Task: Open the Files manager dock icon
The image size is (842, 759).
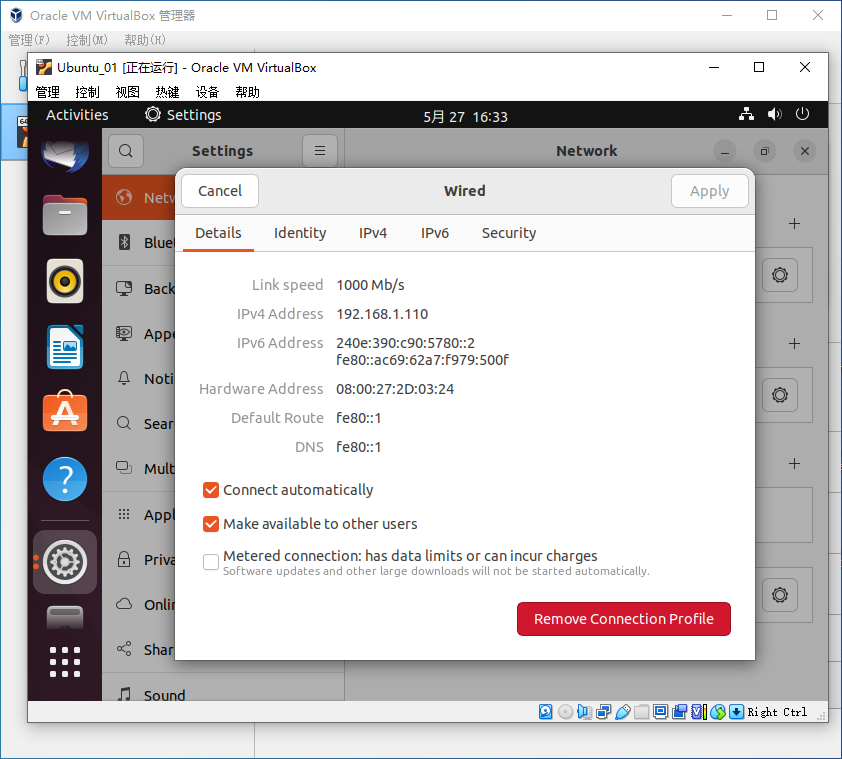Action: coord(65,215)
